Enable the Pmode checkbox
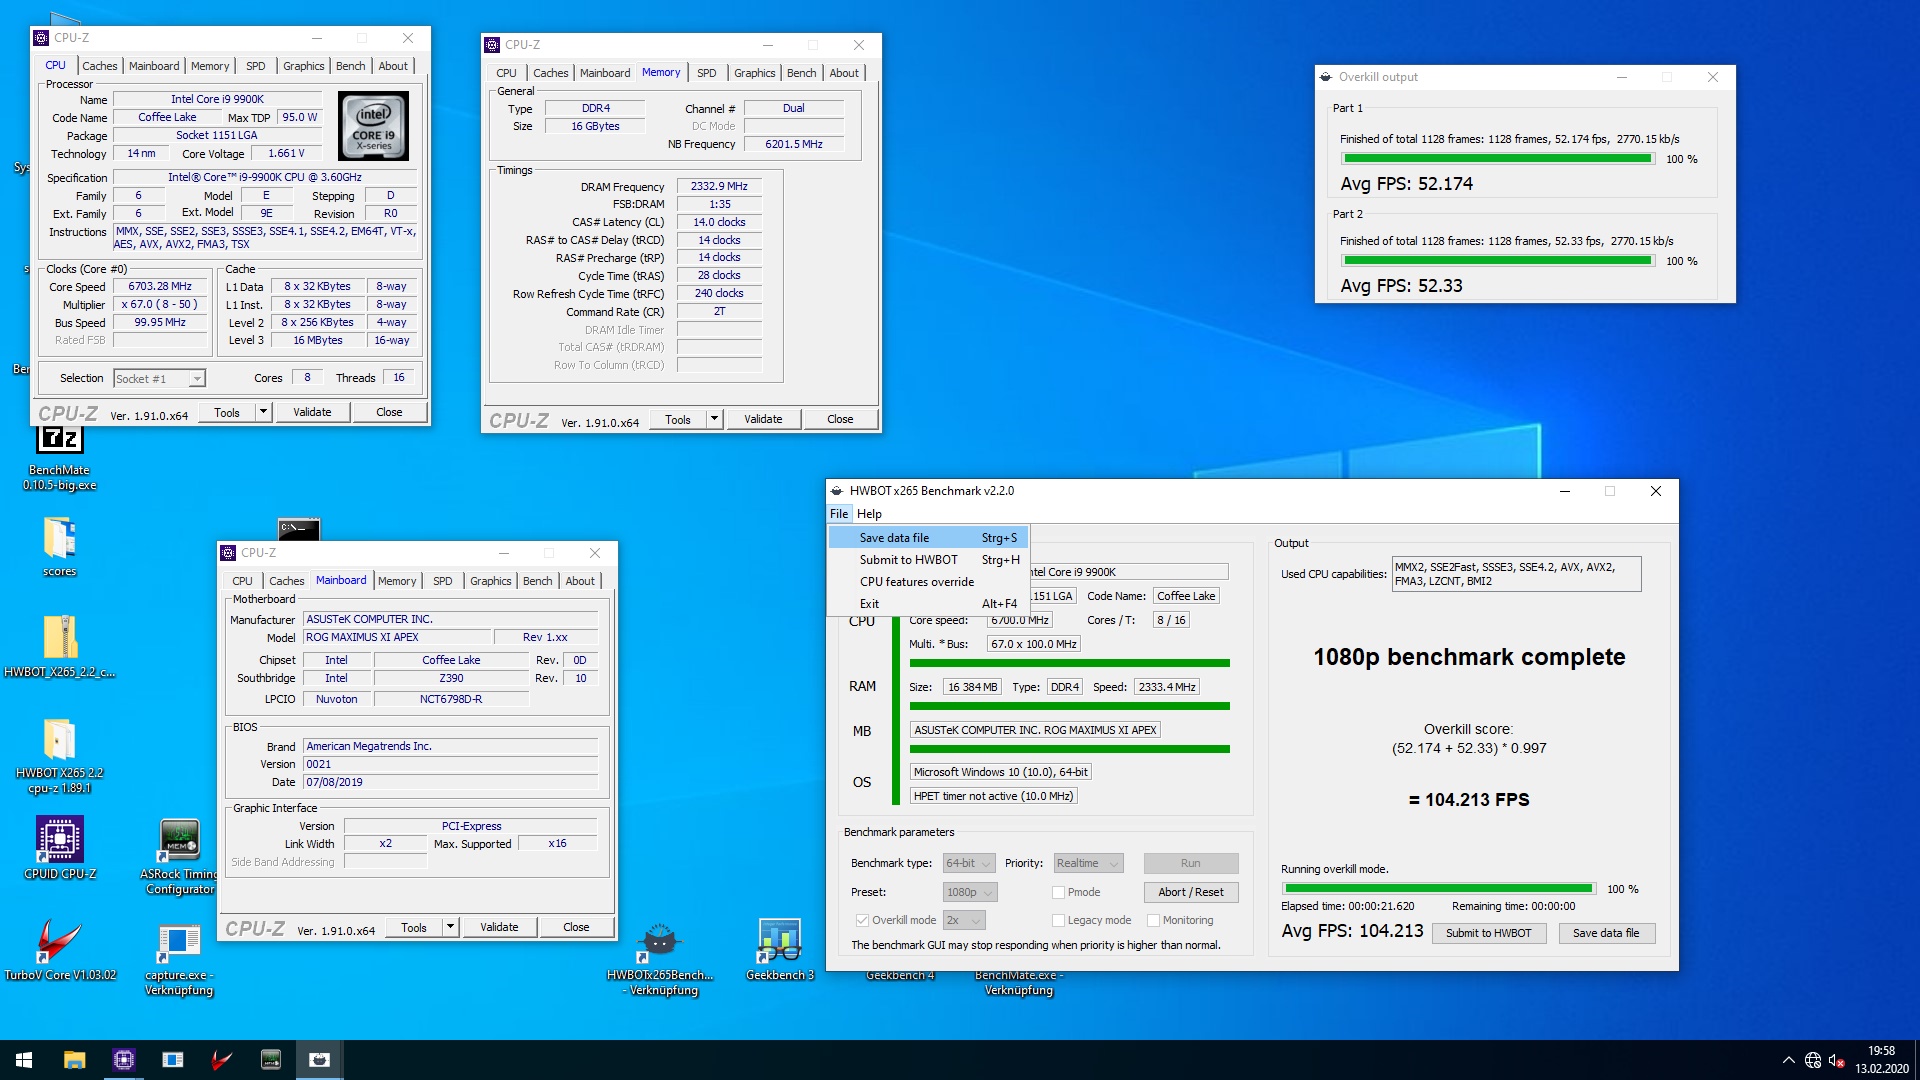1920x1080 pixels. pyautogui.click(x=1058, y=892)
